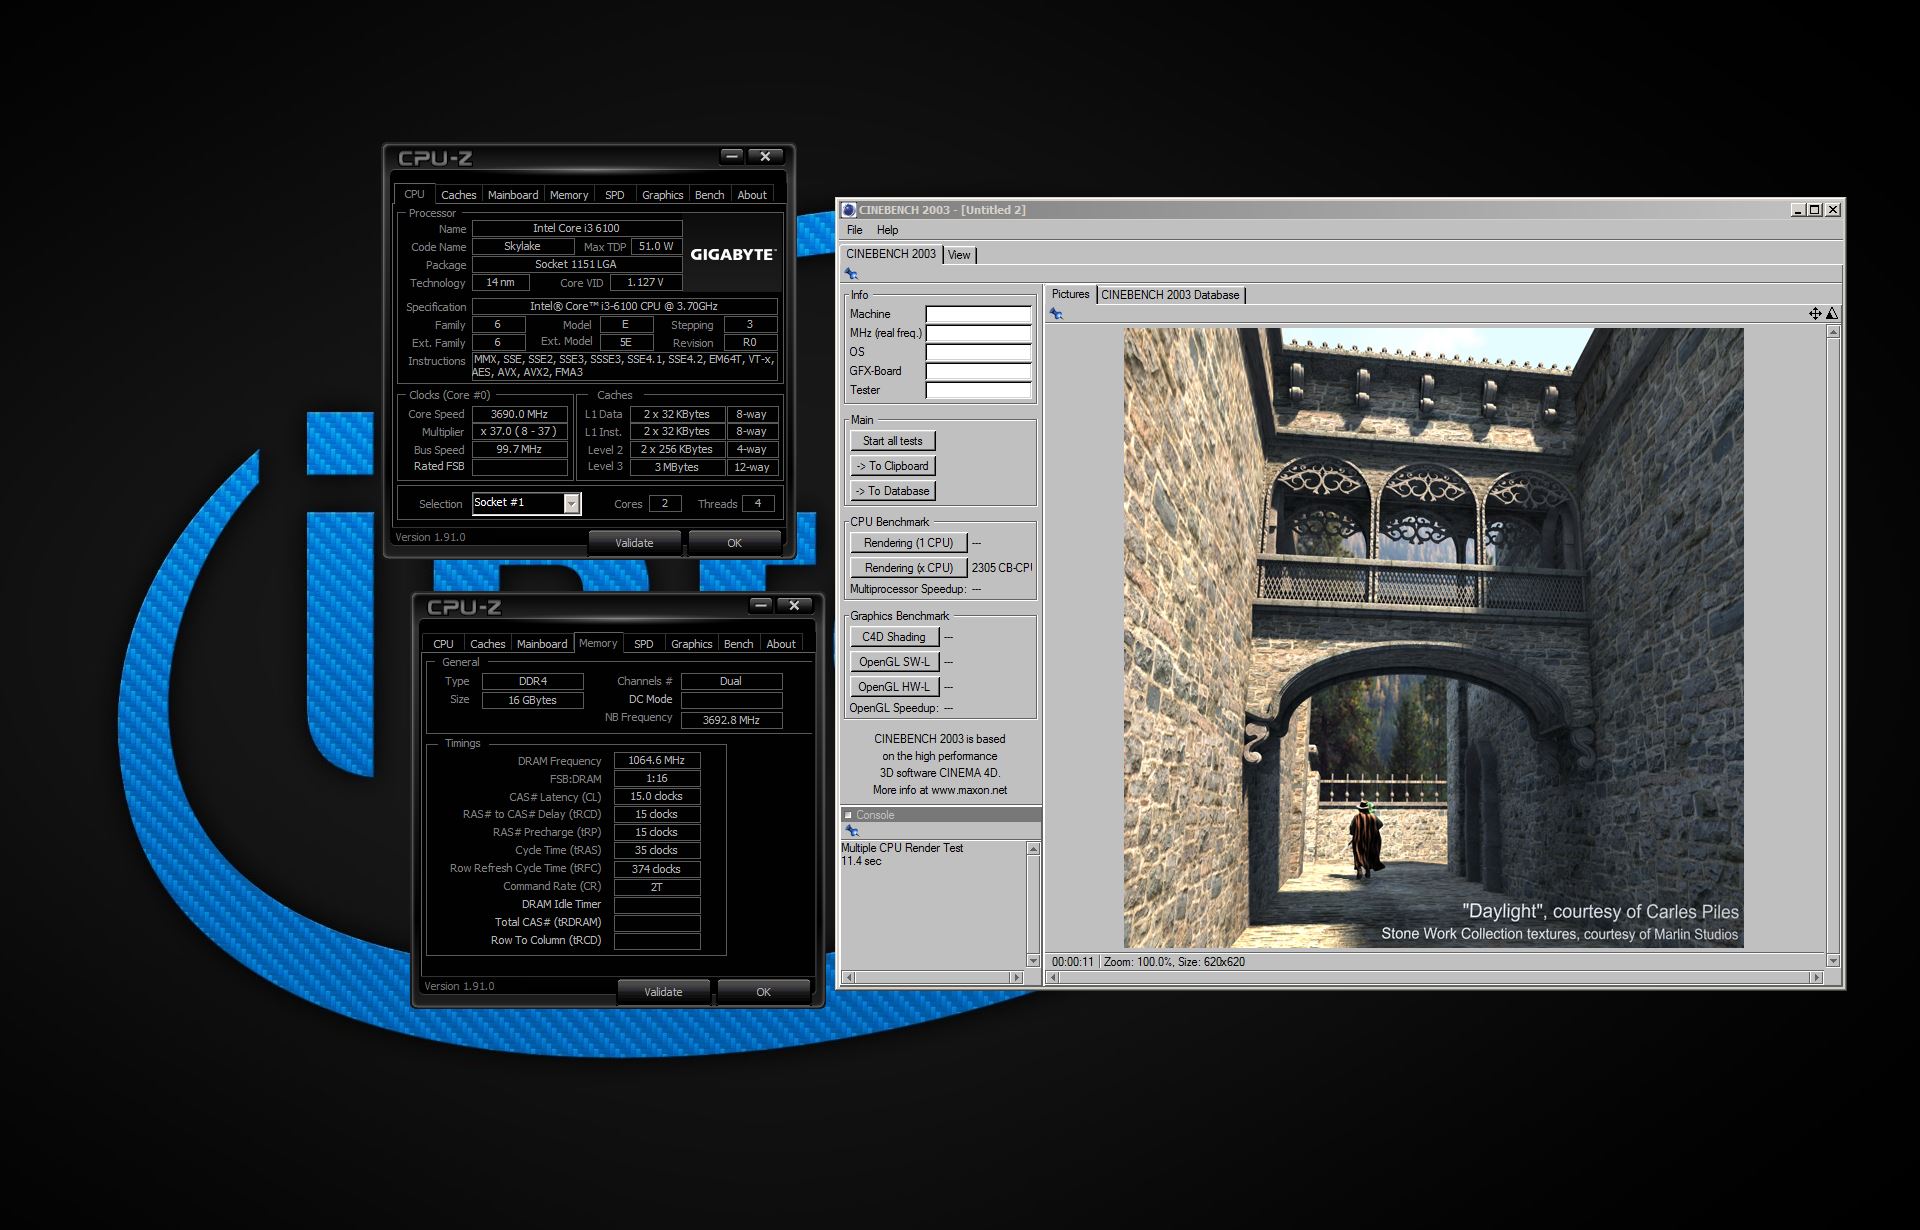Image resolution: width=1920 pixels, height=1230 pixels.
Task: Open Caches tab in top CPU-Z window
Action: (x=458, y=195)
